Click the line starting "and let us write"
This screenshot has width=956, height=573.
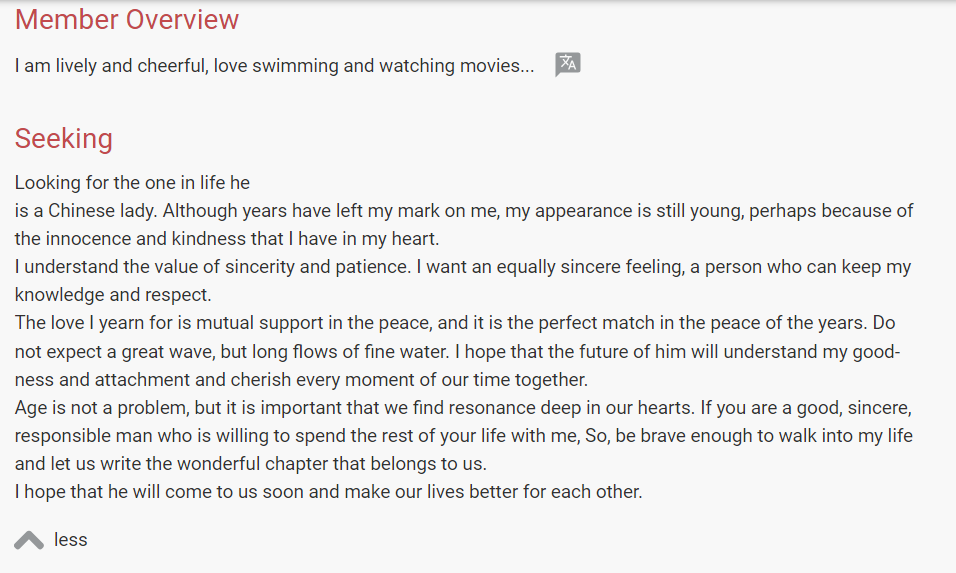(x=250, y=464)
